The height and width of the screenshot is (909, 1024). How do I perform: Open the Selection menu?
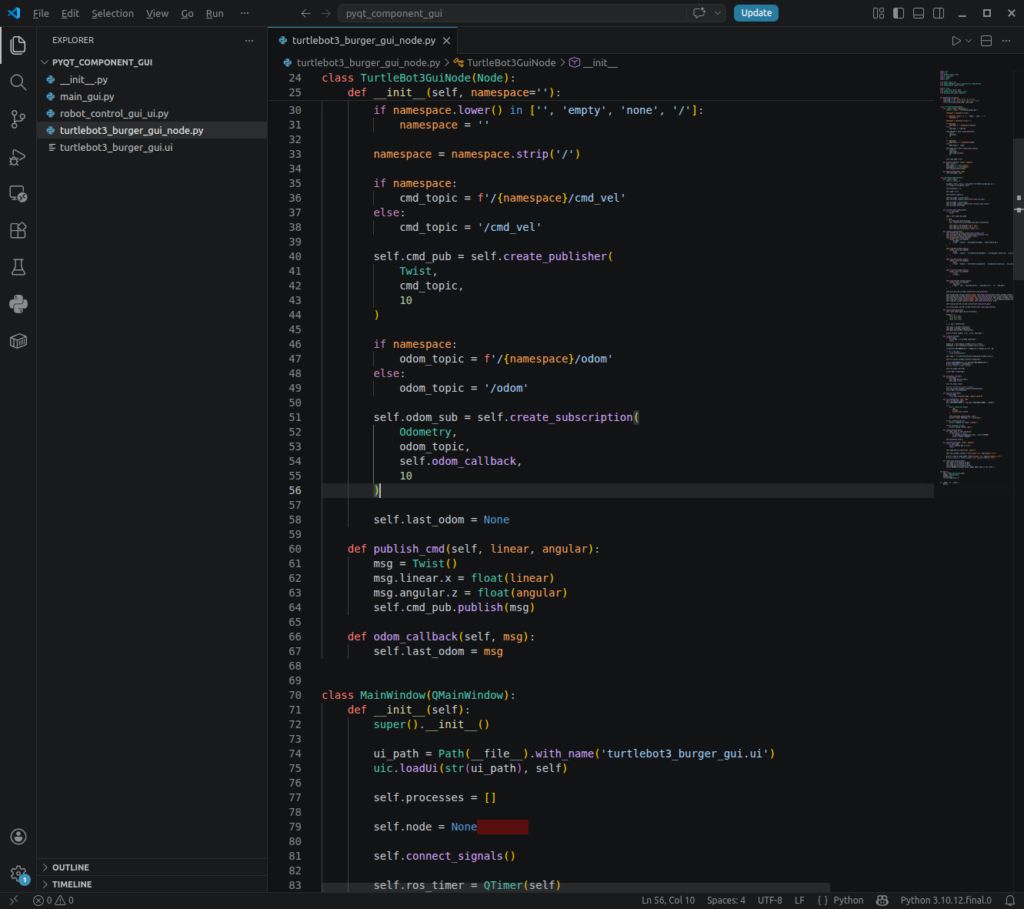(112, 13)
